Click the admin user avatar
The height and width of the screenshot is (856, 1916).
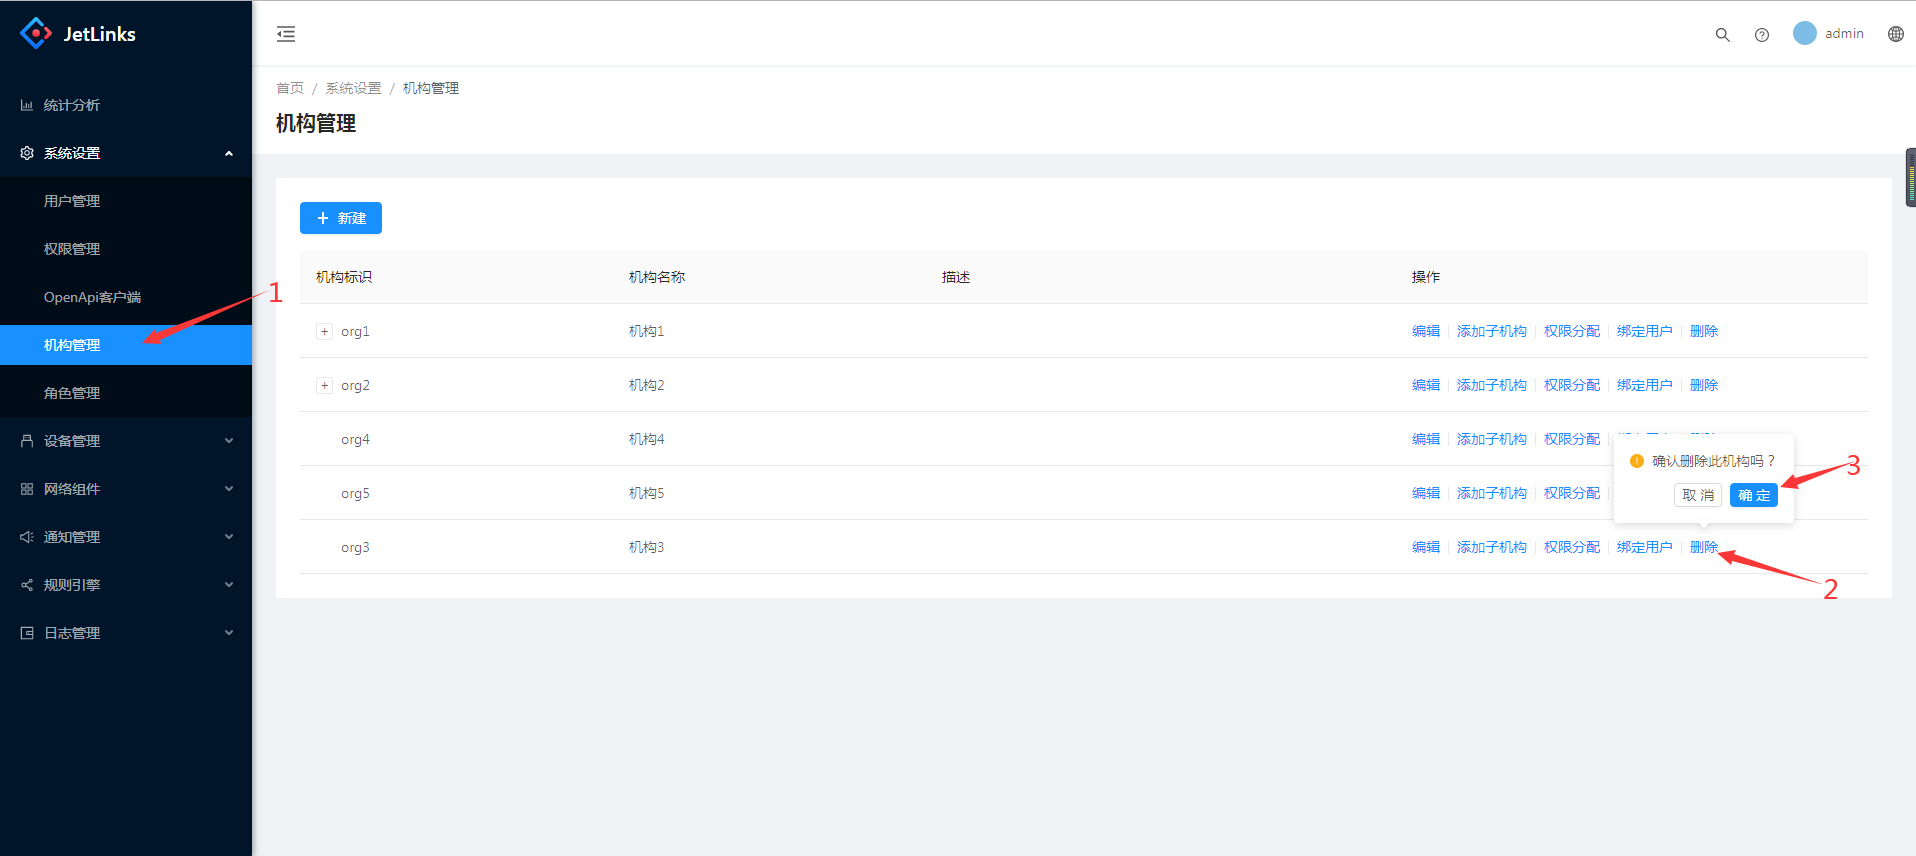1804,33
